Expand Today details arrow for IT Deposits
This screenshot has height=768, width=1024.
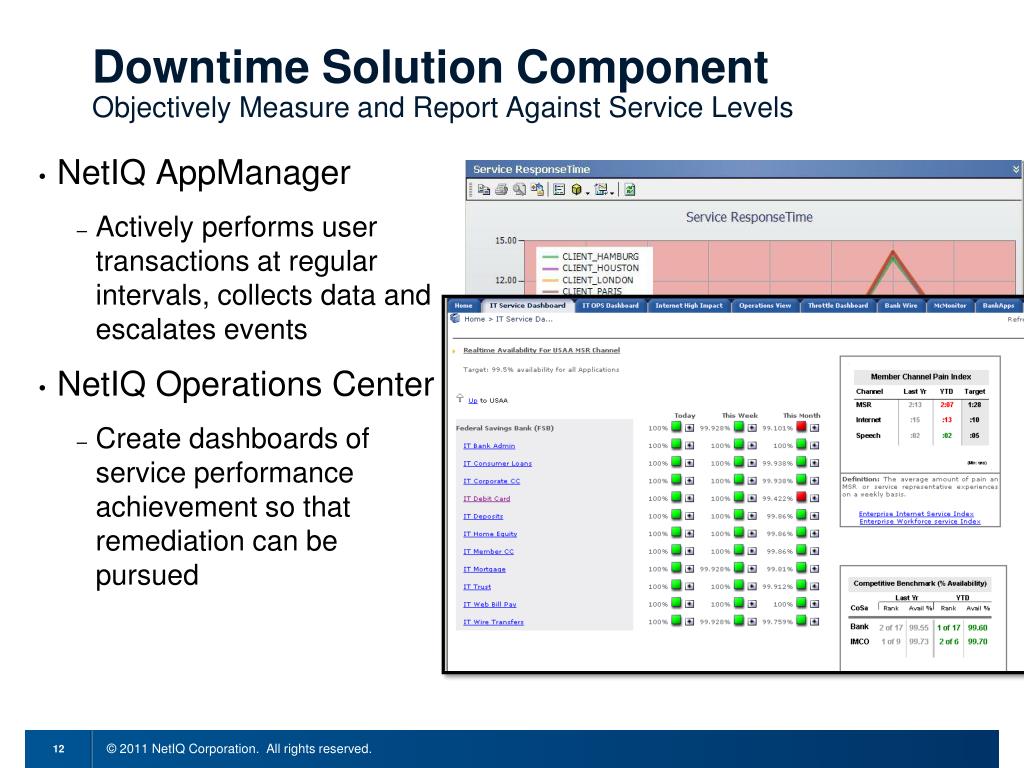689,516
